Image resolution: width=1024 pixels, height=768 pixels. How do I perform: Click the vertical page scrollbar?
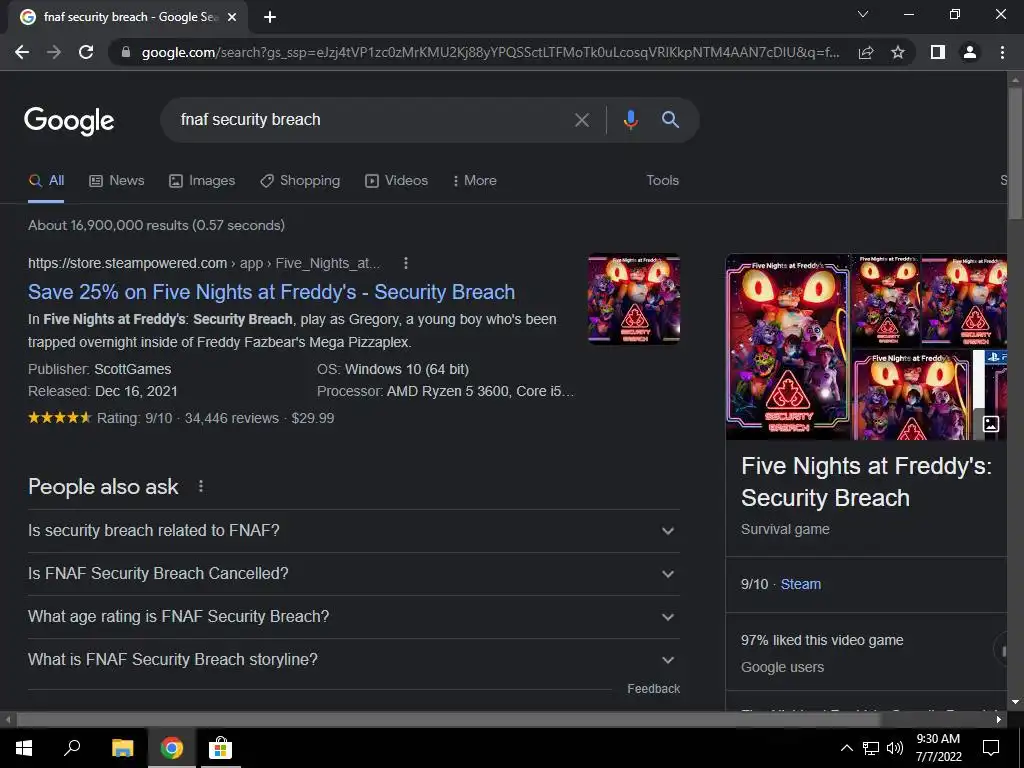1015,152
